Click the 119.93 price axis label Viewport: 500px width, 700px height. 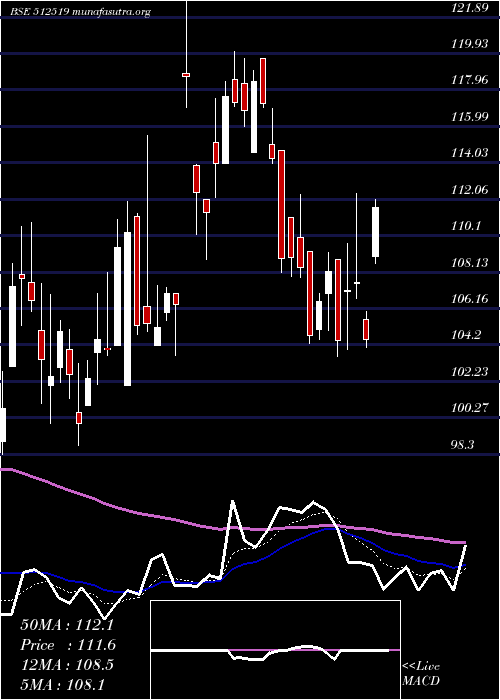point(470,44)
